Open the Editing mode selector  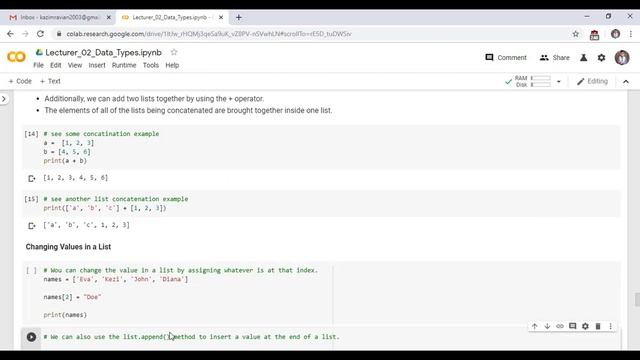point(592,81)
